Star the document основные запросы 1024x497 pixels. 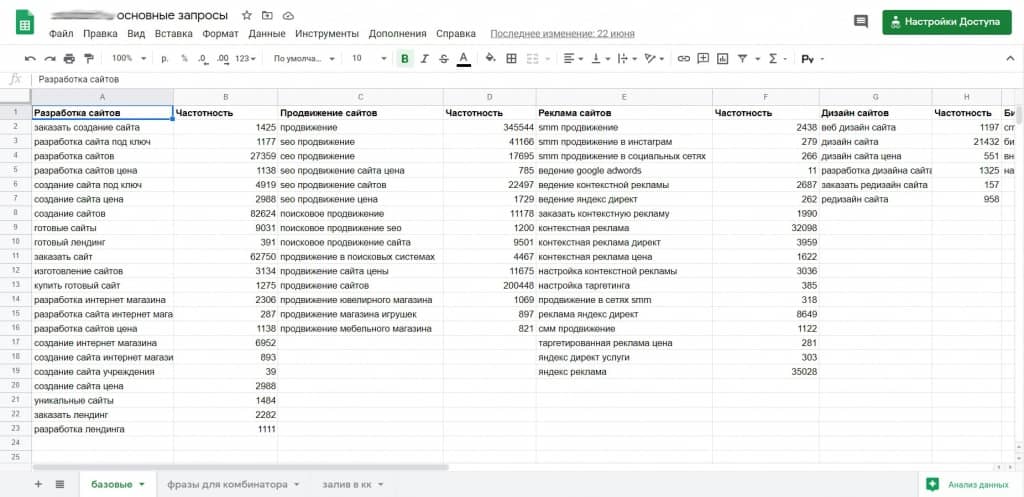[247, 16]
